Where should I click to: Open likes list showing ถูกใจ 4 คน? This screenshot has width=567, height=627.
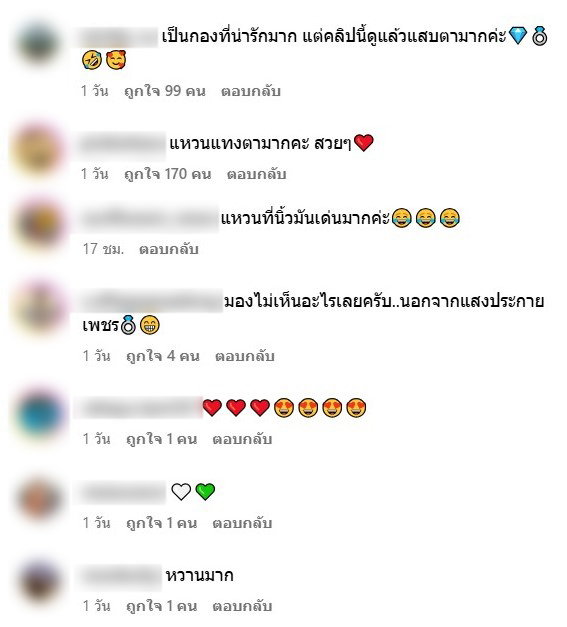point(163,356)
